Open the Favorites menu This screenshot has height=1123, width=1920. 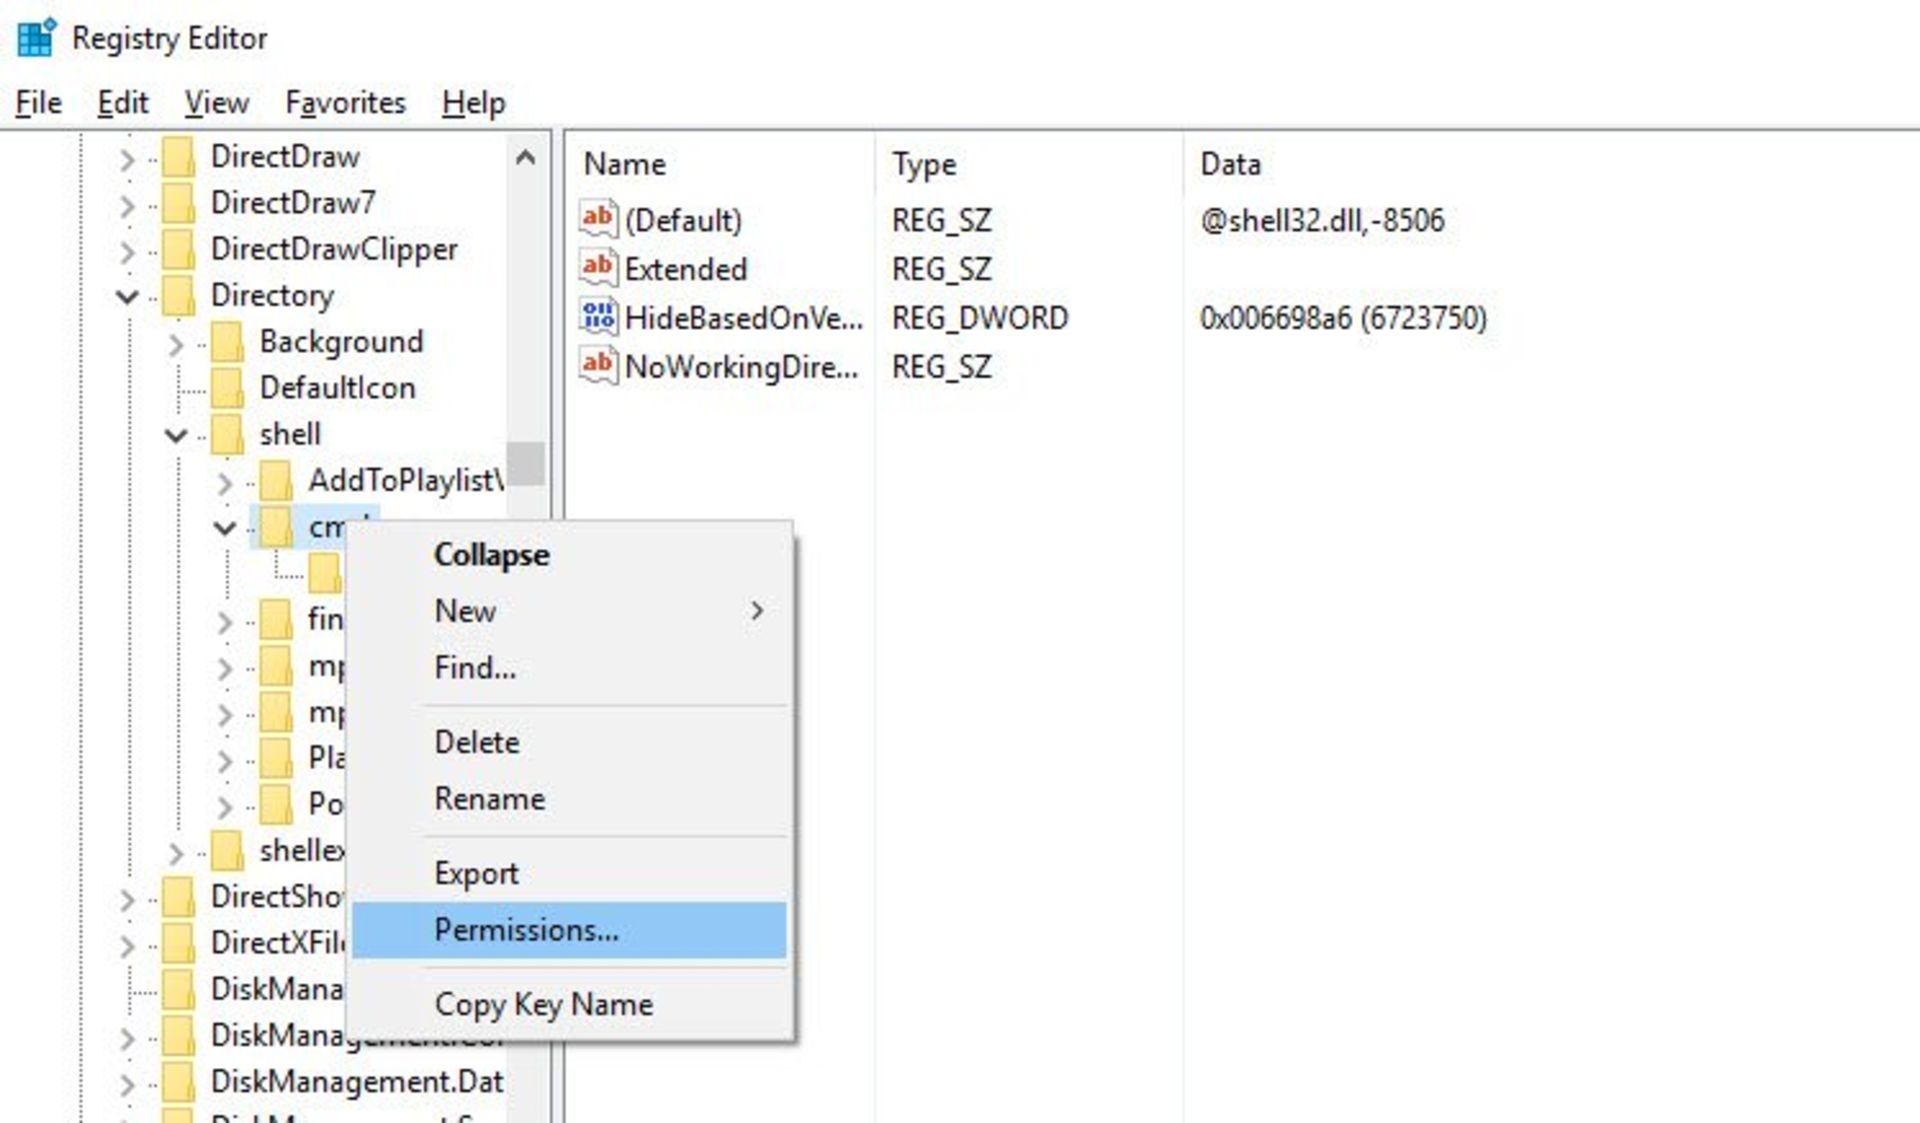[x=345, y=102]
